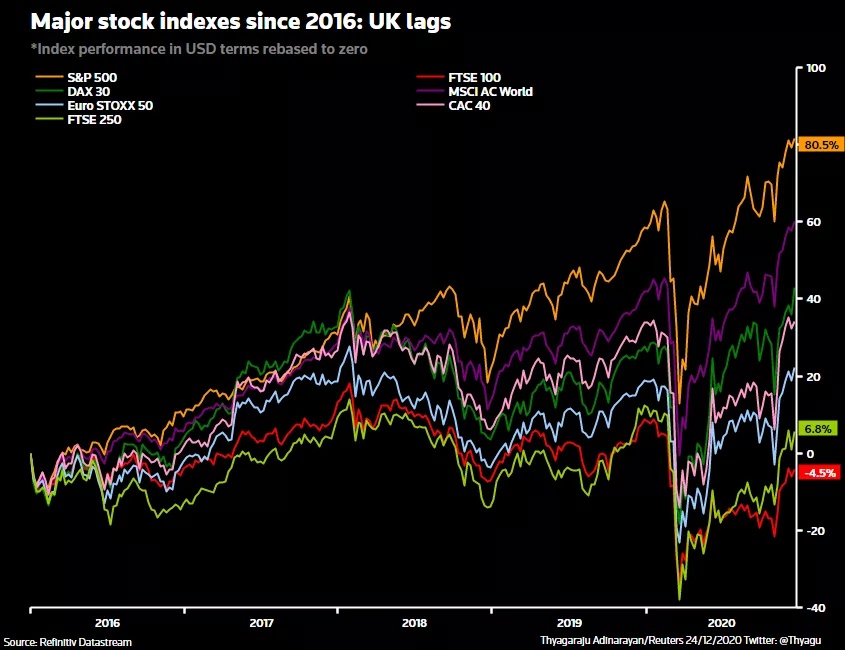Screen dimensions: 845x650
Task: Select the FTSE 250 legend entry
Action: tap(79, 119)
